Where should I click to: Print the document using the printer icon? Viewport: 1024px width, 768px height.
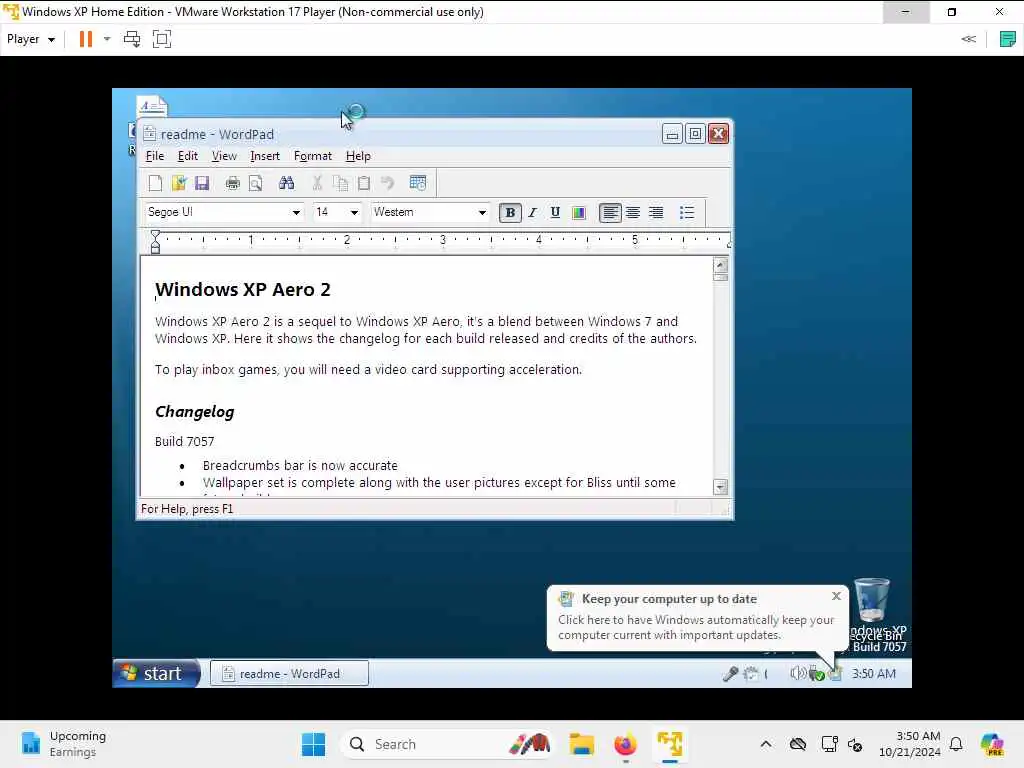232,184
